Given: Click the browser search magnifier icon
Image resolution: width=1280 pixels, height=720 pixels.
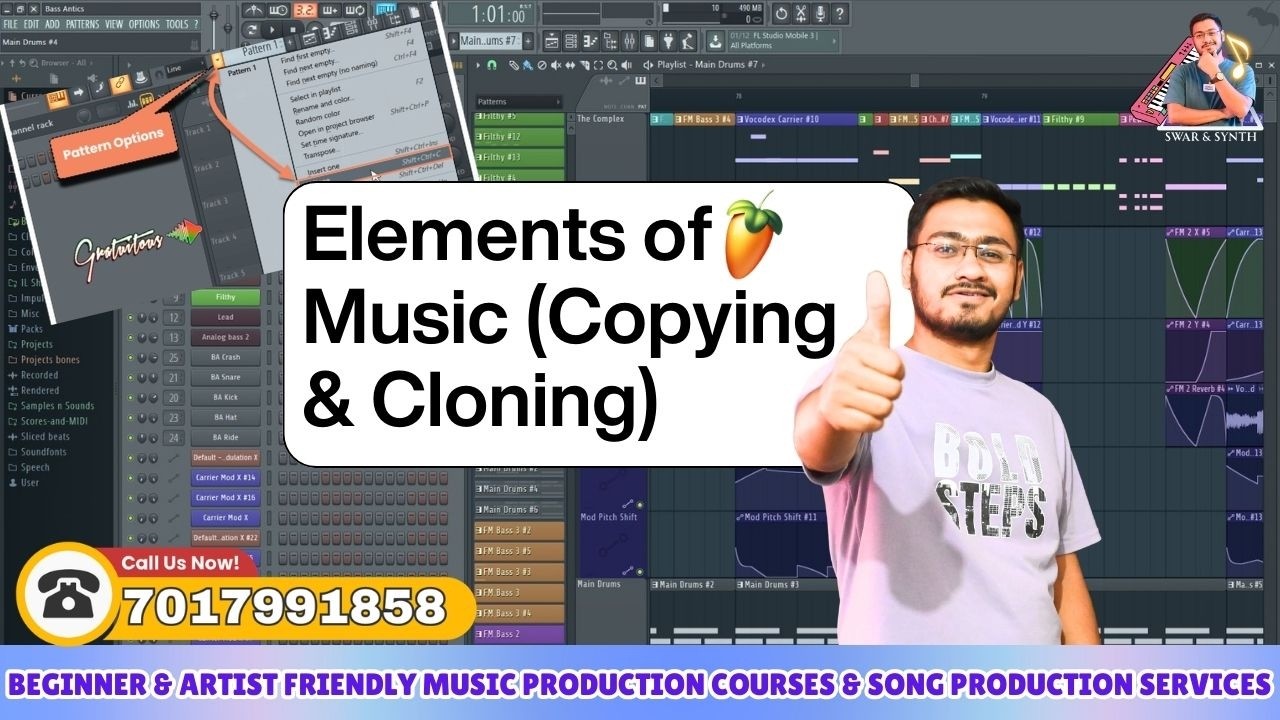Looking at the screenshot, I should pyautogui.click(x=34, y=63).
